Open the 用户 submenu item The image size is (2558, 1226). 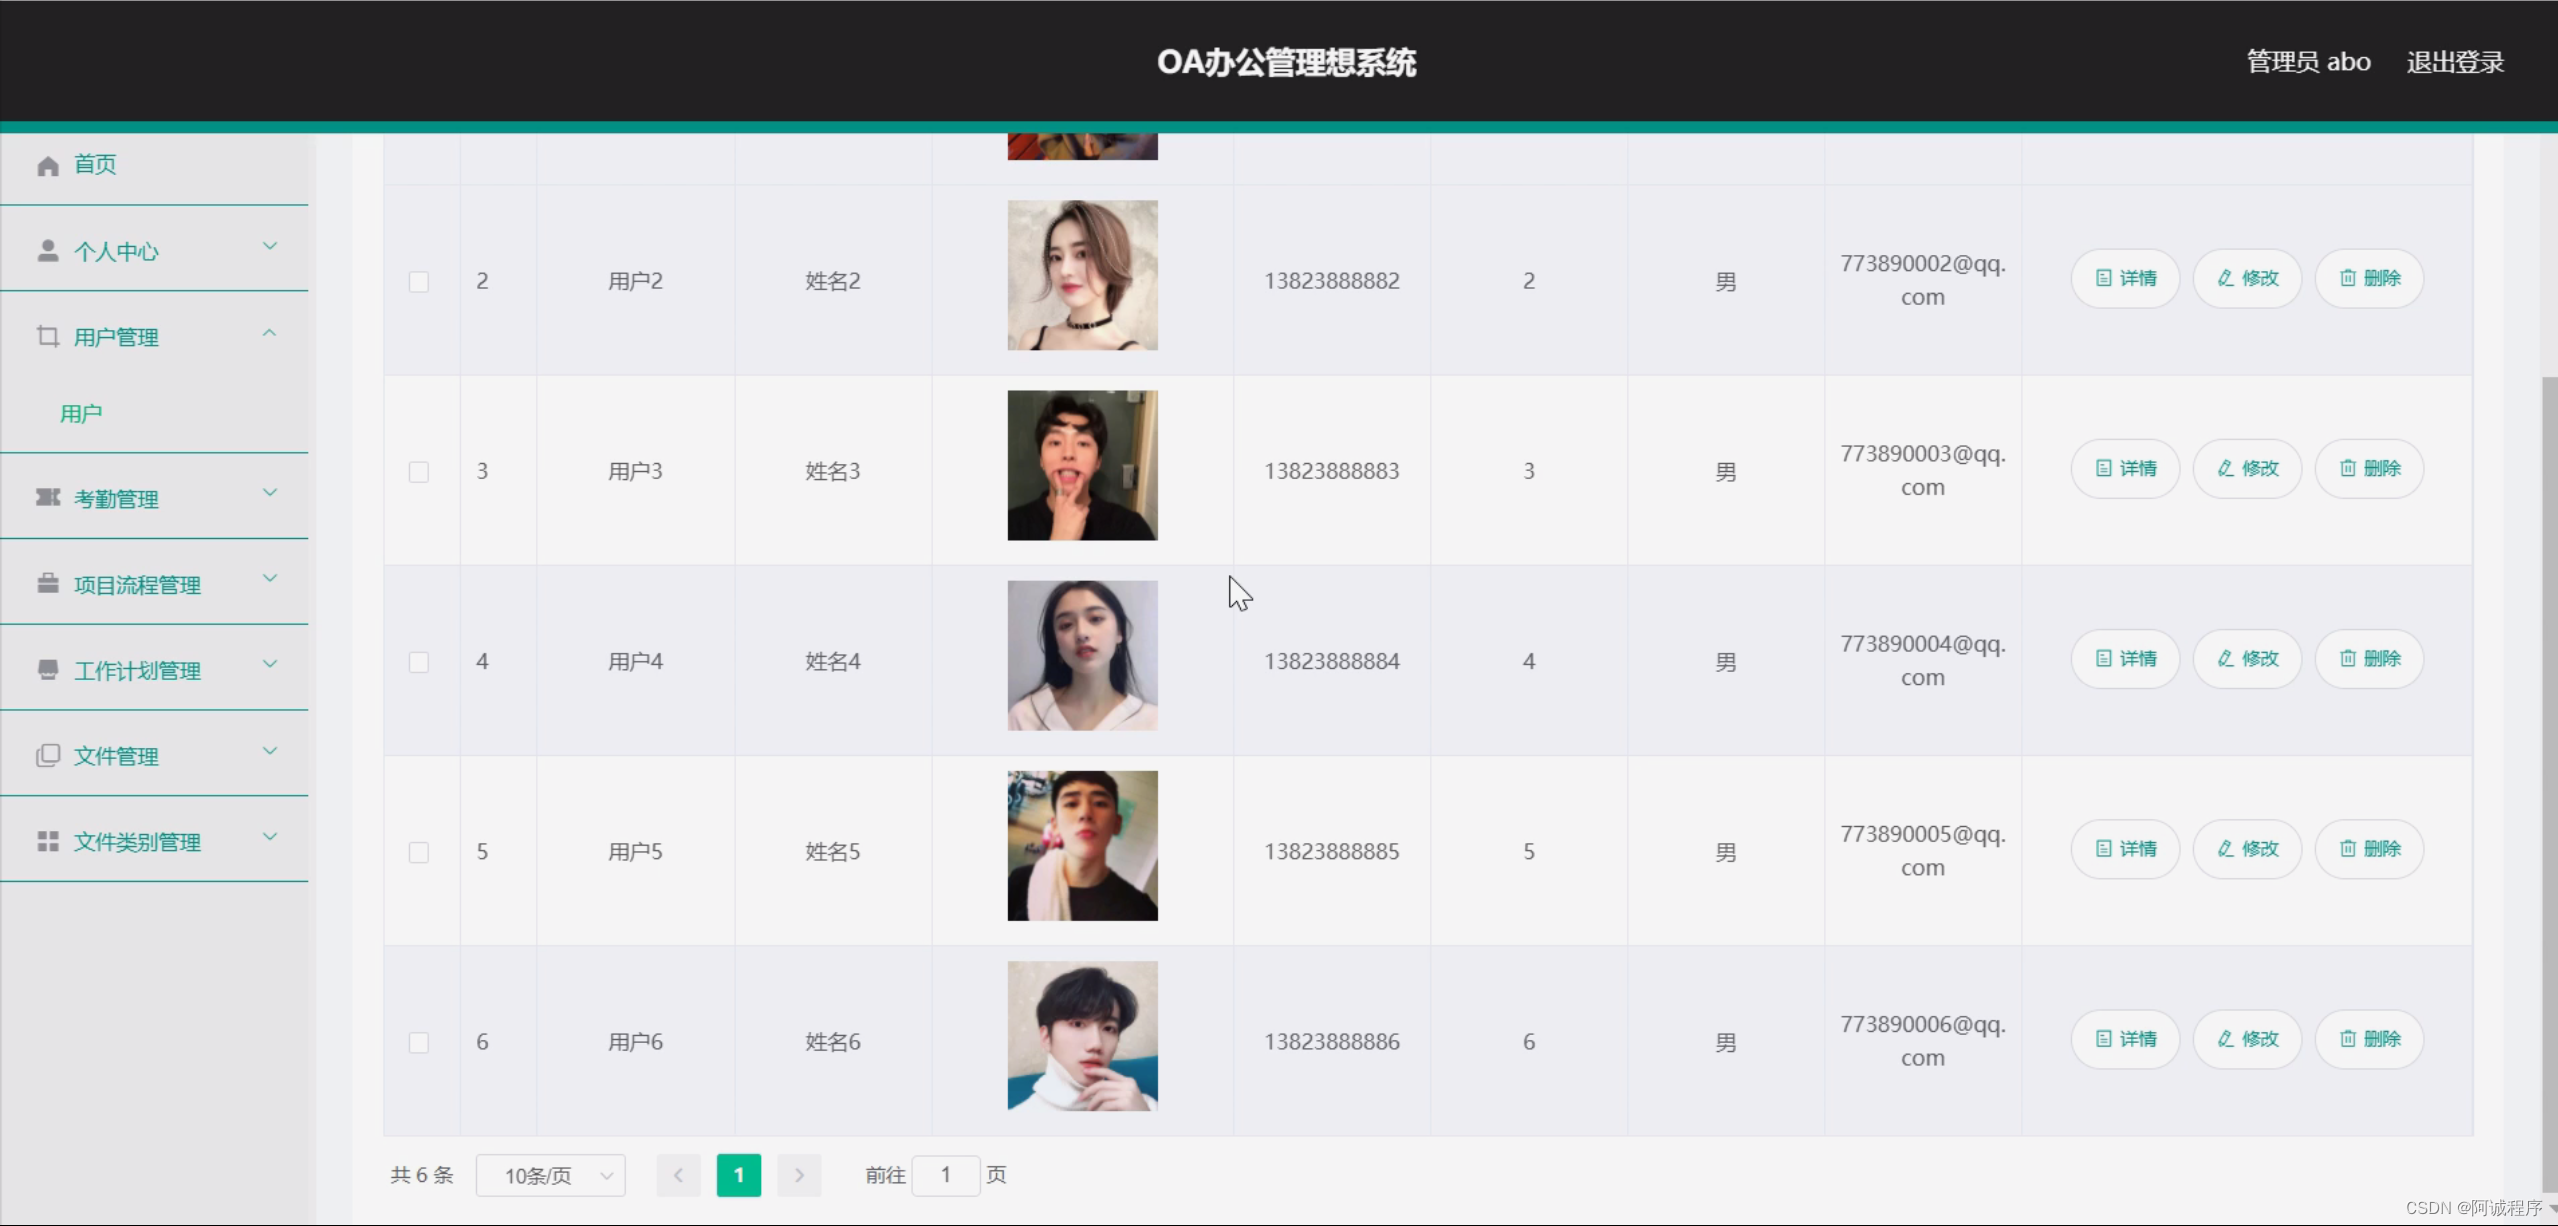[x=80, y=412]
